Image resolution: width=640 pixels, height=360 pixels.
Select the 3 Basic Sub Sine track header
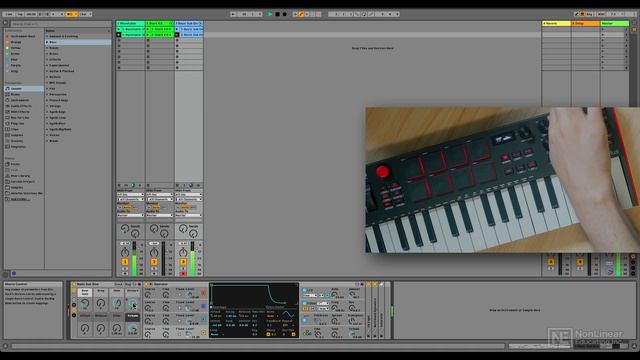point(189,24)
